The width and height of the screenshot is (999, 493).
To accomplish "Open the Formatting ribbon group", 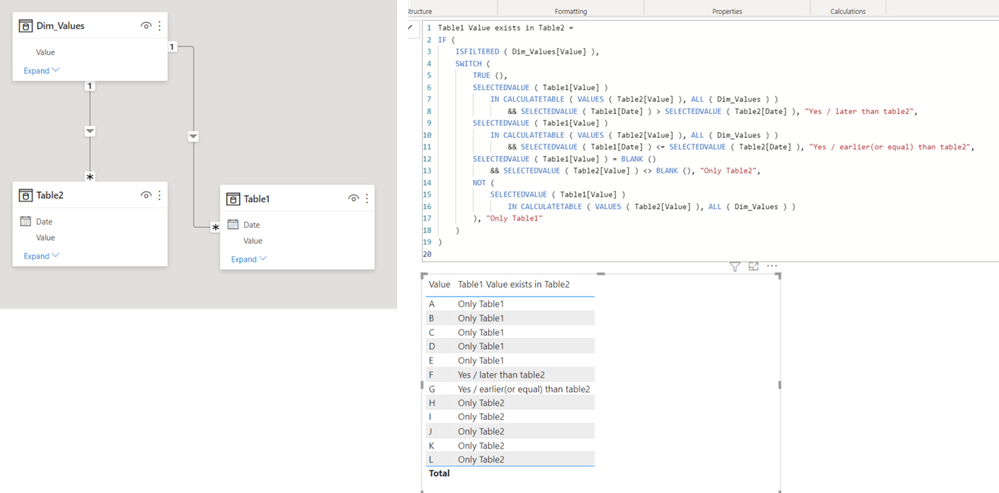I will point(571,11).
